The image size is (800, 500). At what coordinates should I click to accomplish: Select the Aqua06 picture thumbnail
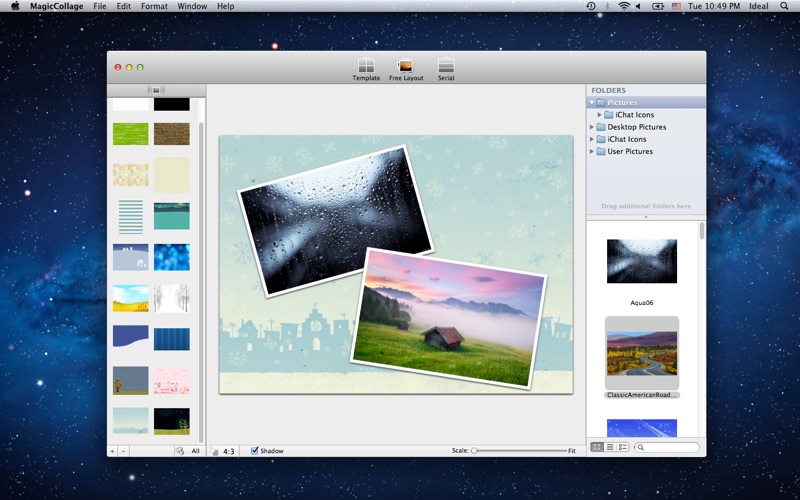tap(642, 261)
